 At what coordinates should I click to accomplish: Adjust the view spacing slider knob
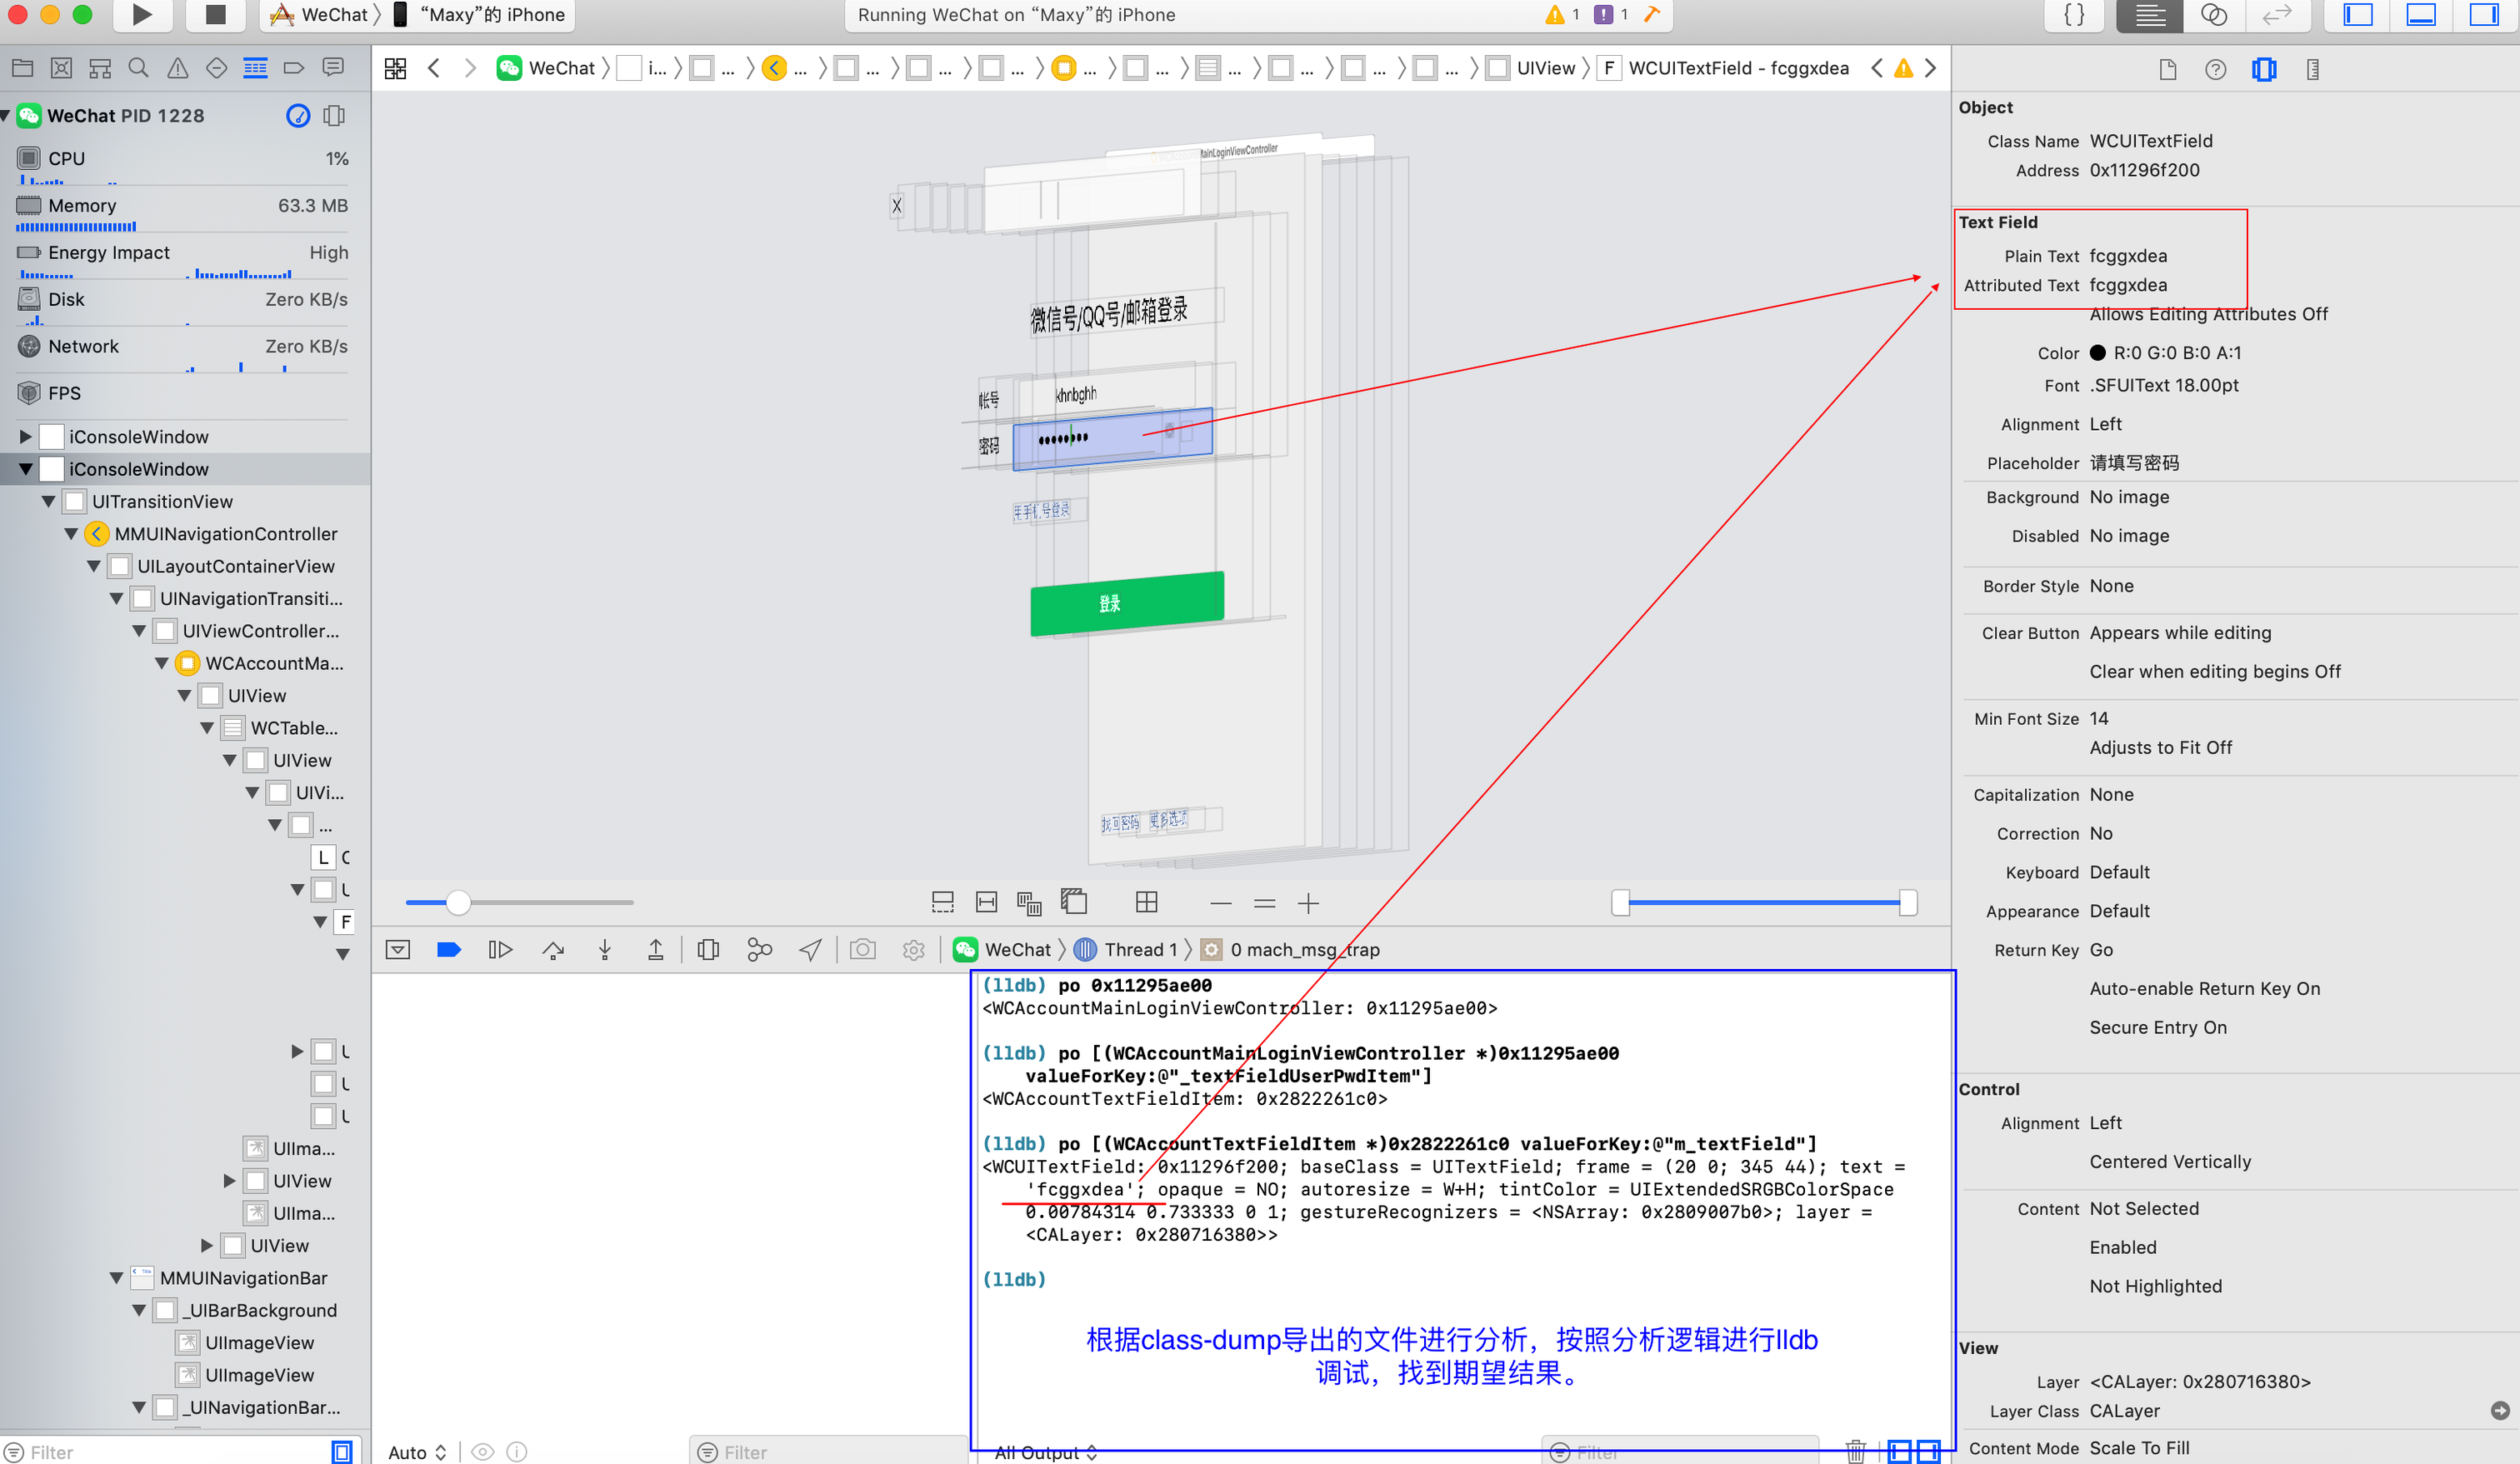point(458,903)
